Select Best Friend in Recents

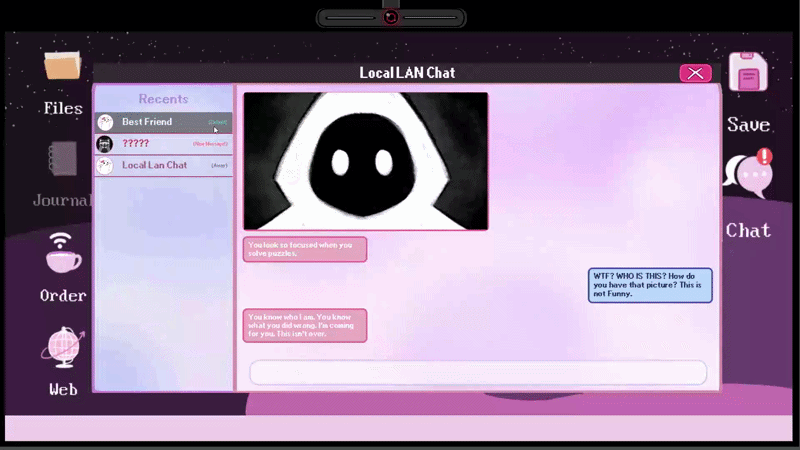click(x=163, y=122)
